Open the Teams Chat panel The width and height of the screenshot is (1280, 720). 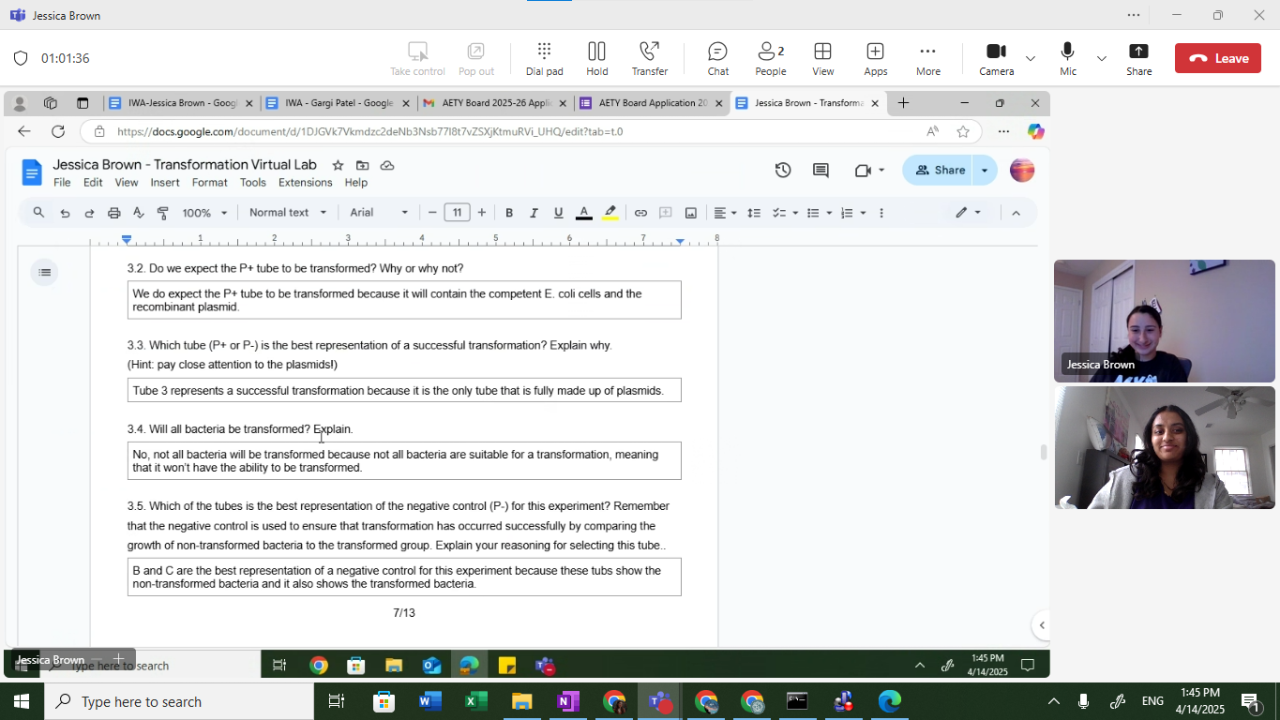[717, 58]
